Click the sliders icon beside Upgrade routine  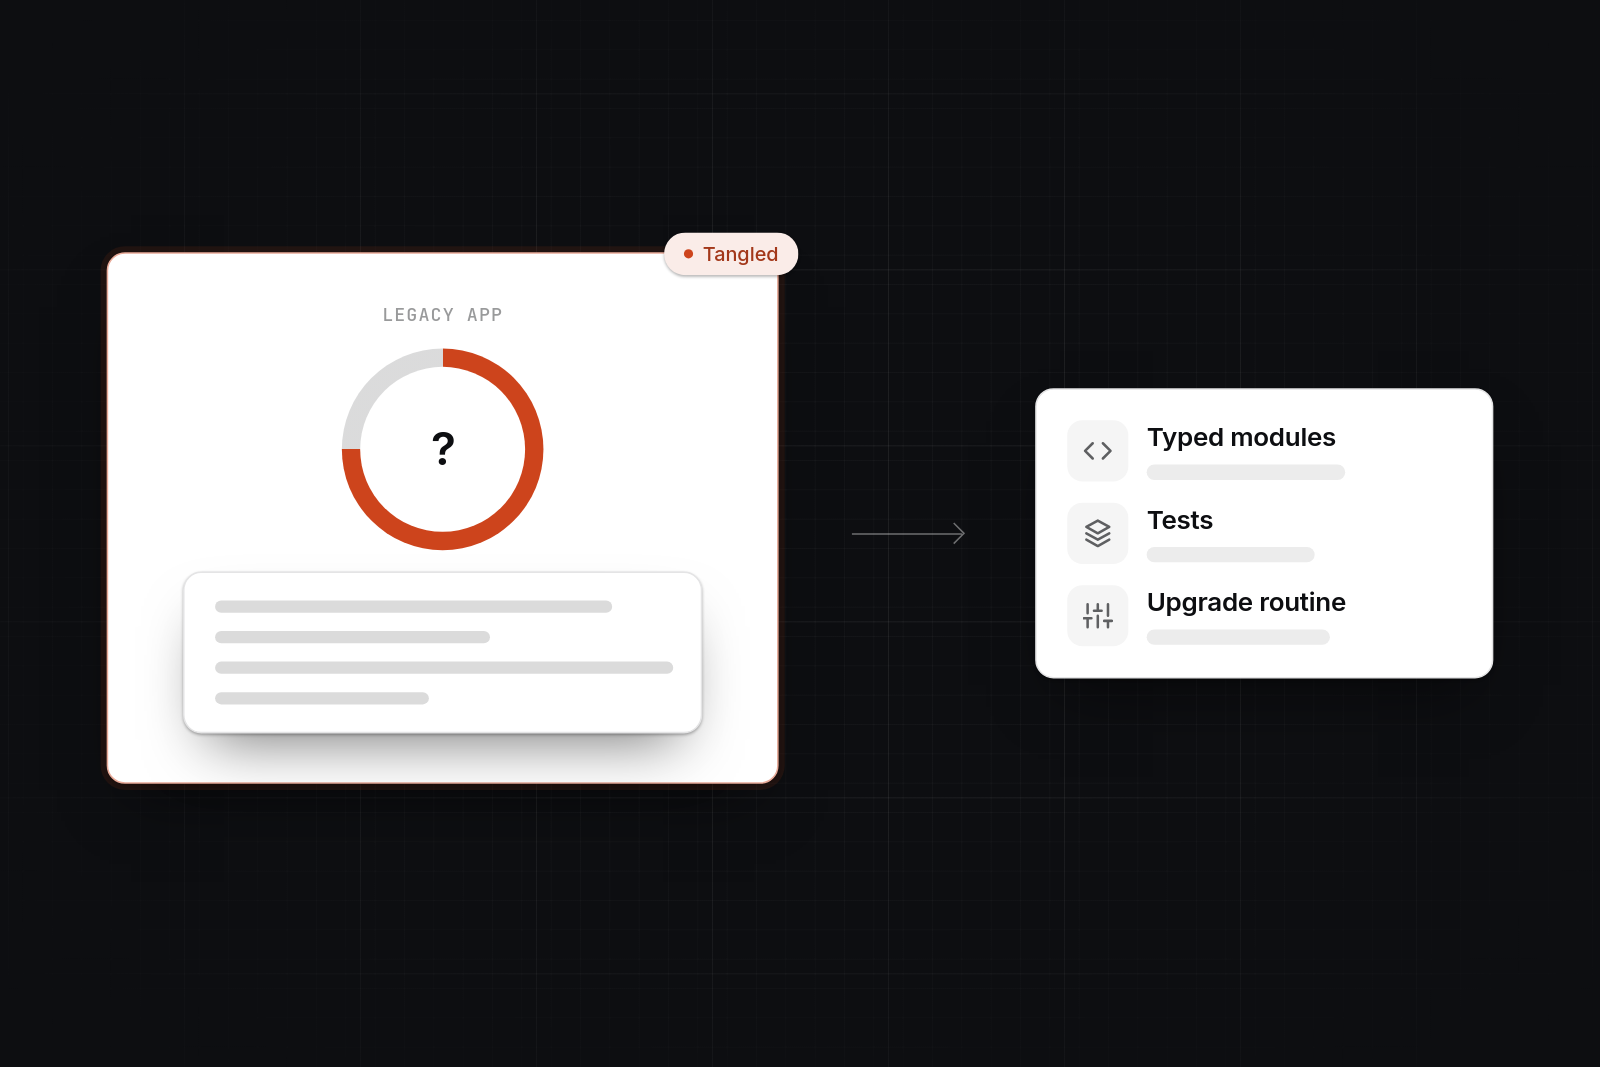pos(1097,616)
